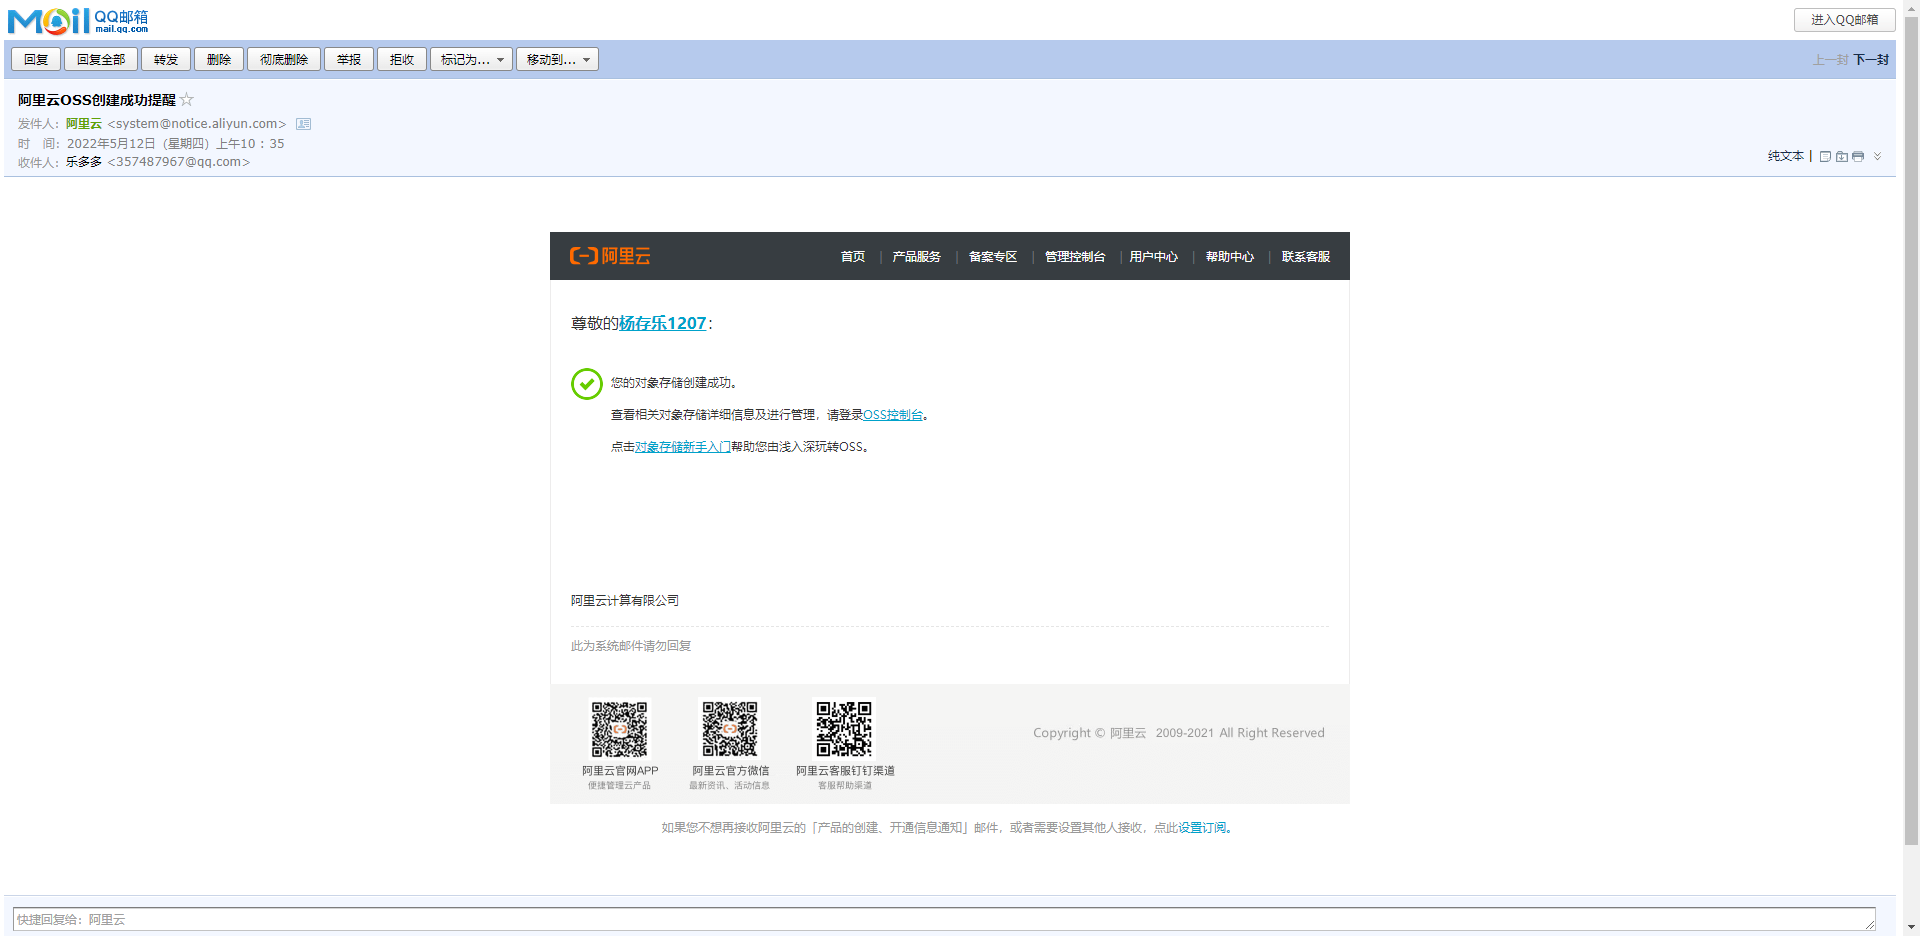Delete the email with 删除
The height and width of the screenshot is (936, 1920).
219,60
